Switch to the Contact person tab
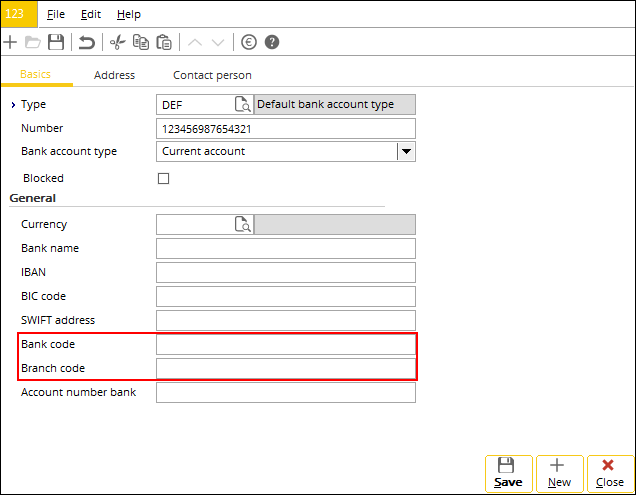 coord(212,75)
